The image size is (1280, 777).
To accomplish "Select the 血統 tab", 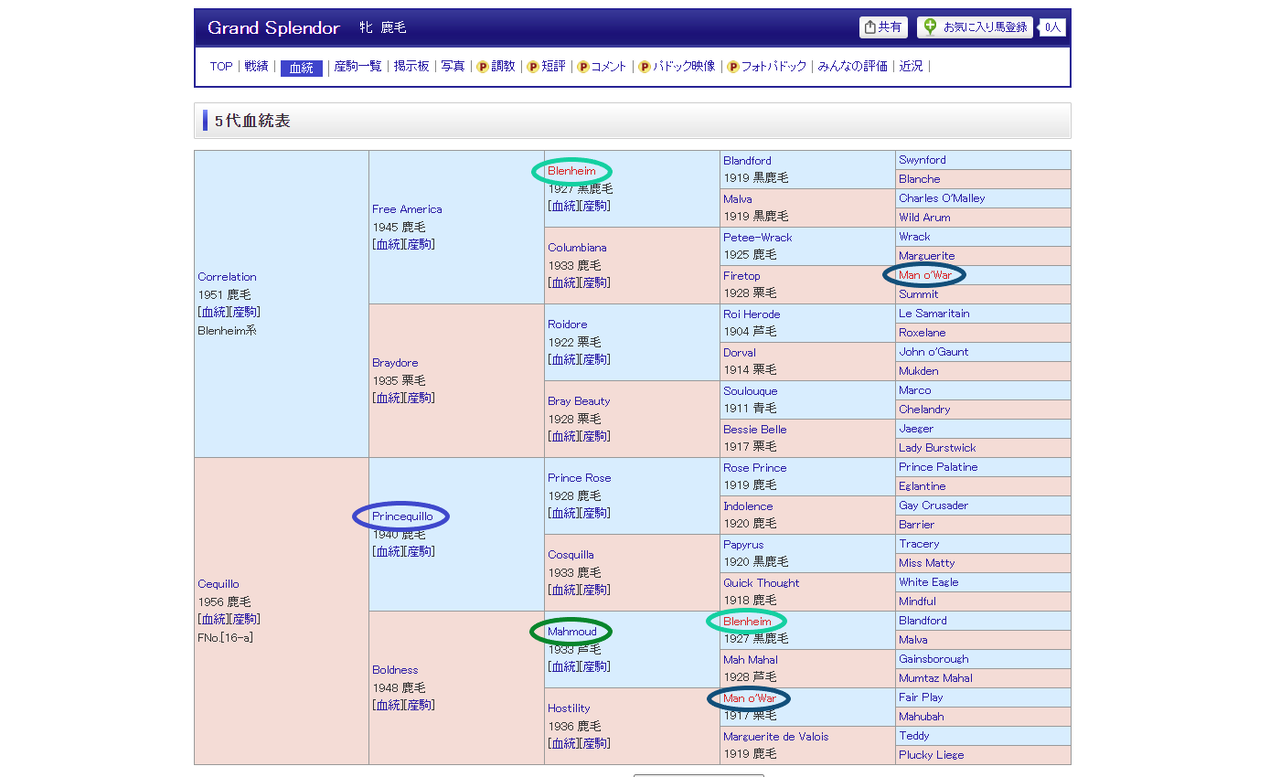I will [301, 68].
